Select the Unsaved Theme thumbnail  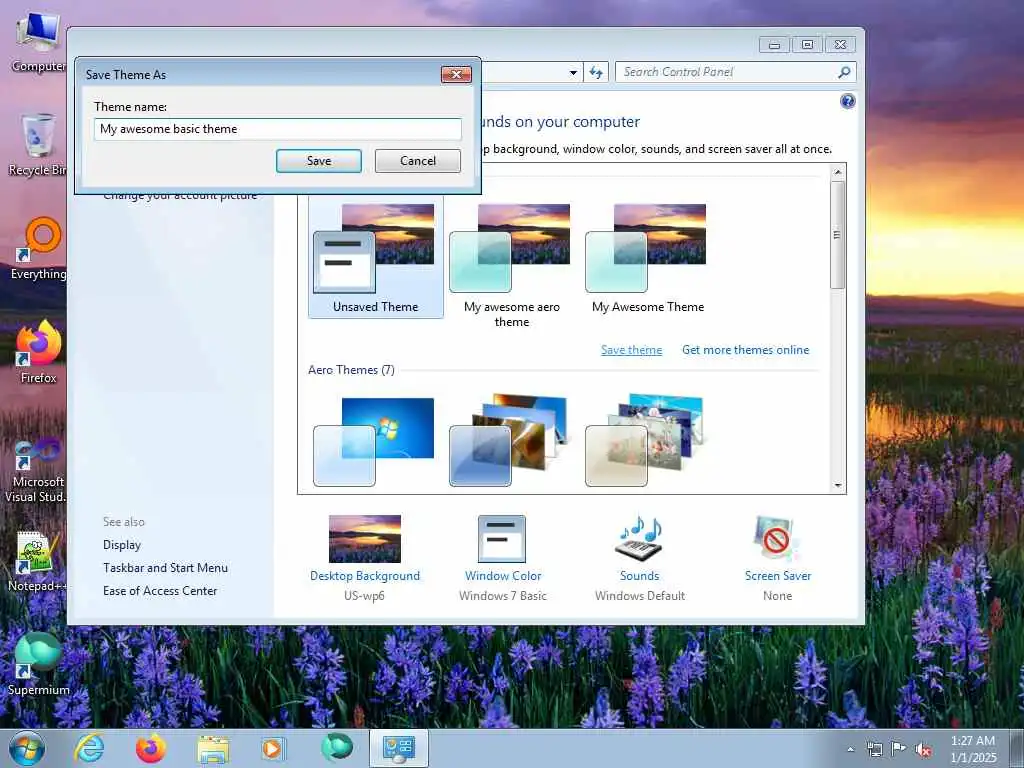pyautogui.click(x=376, y=257)
